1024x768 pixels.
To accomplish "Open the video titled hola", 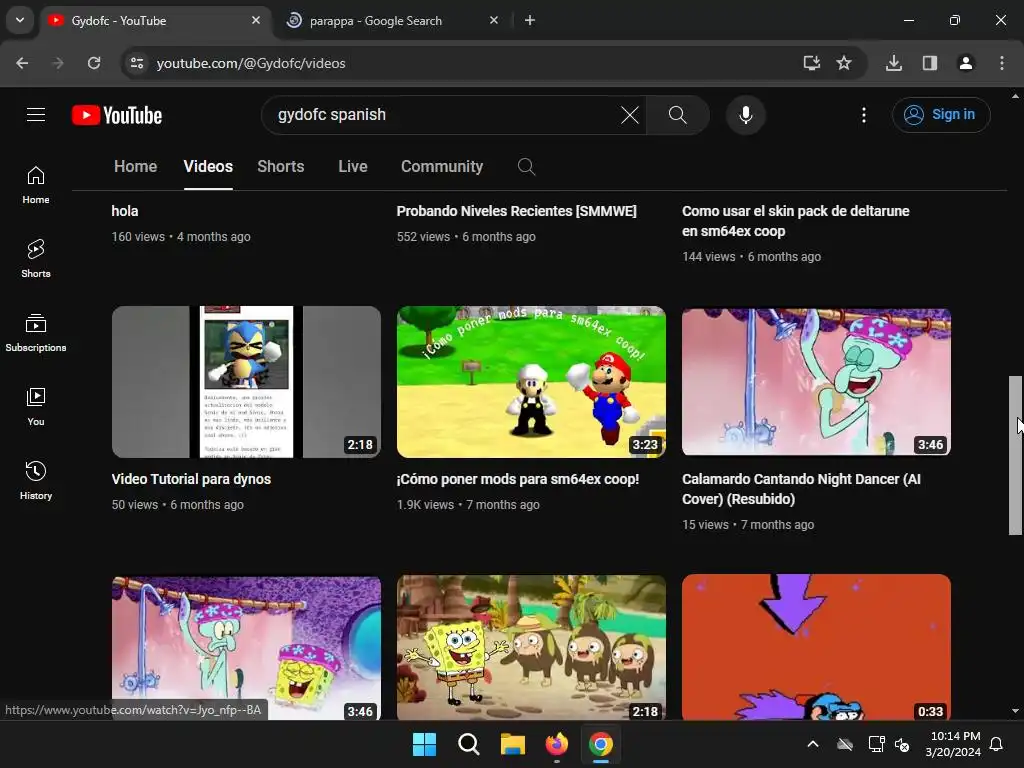I will pyautogui.click(x=125, y=211).
